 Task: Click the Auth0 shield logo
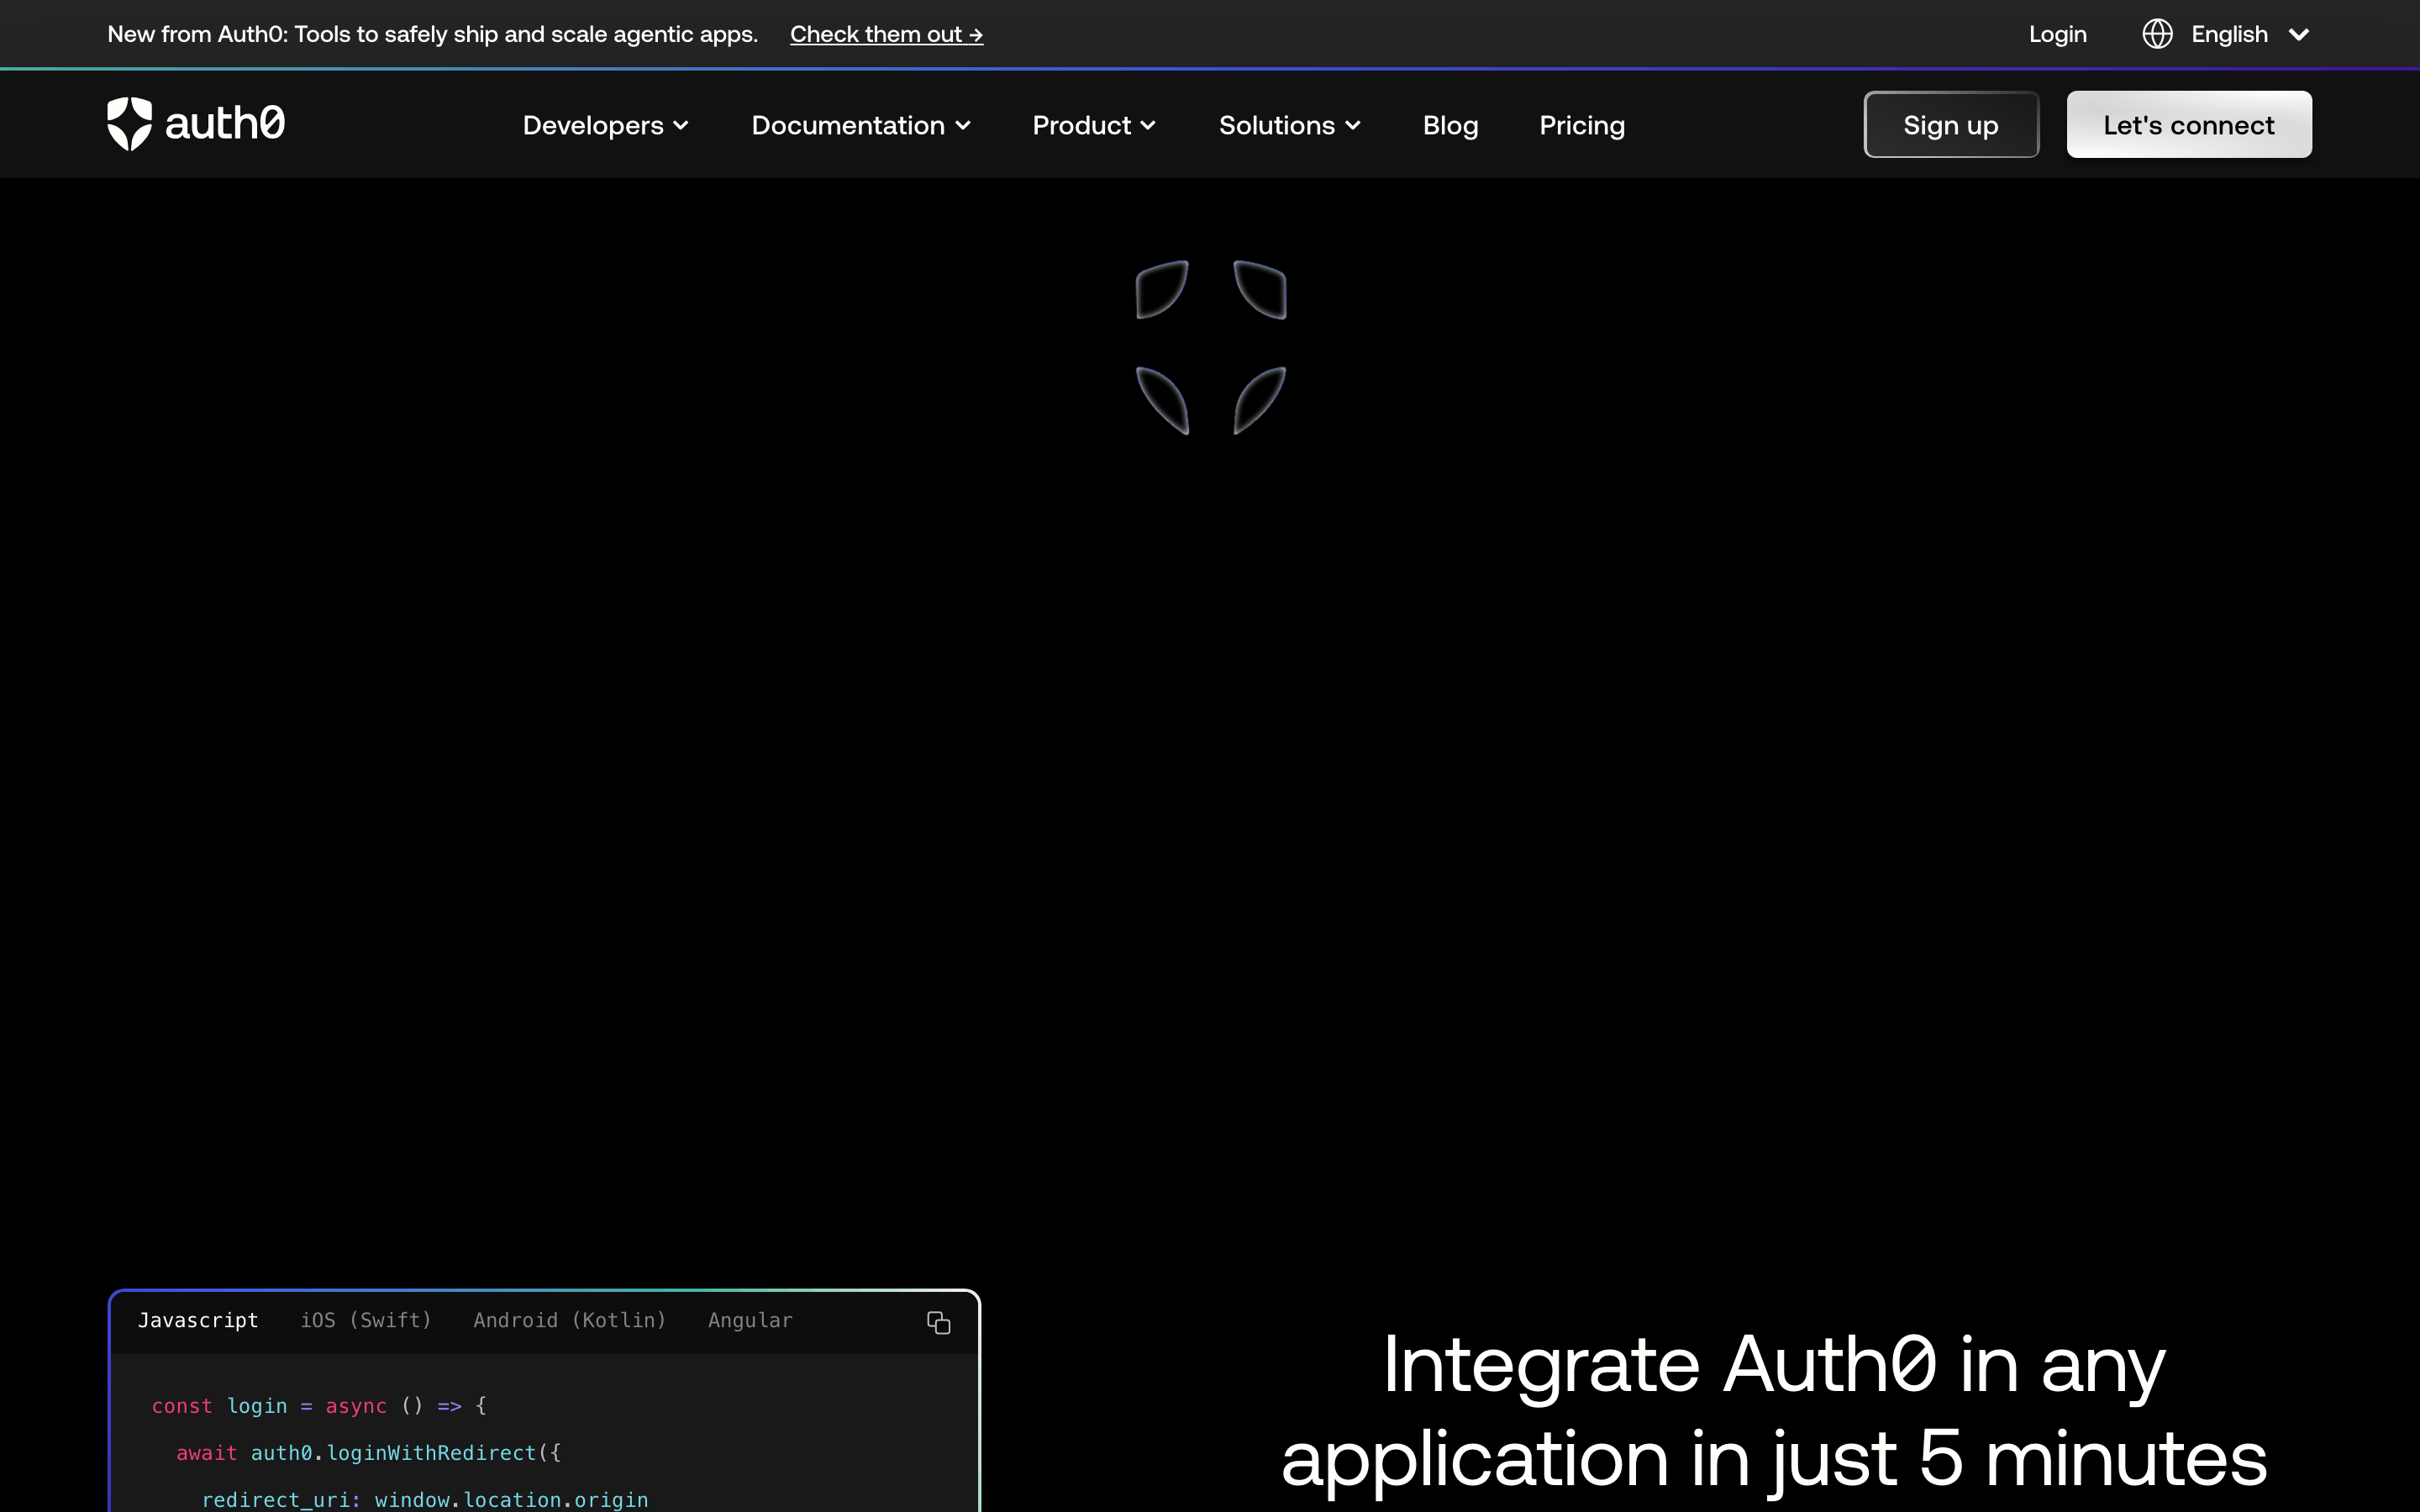[x=196, y=124]
